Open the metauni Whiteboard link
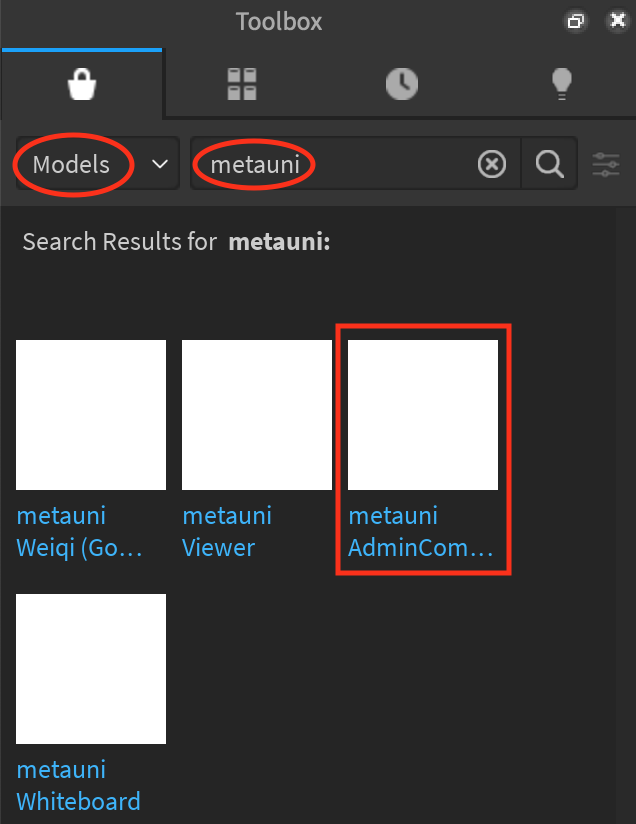 tap(78, 786)
